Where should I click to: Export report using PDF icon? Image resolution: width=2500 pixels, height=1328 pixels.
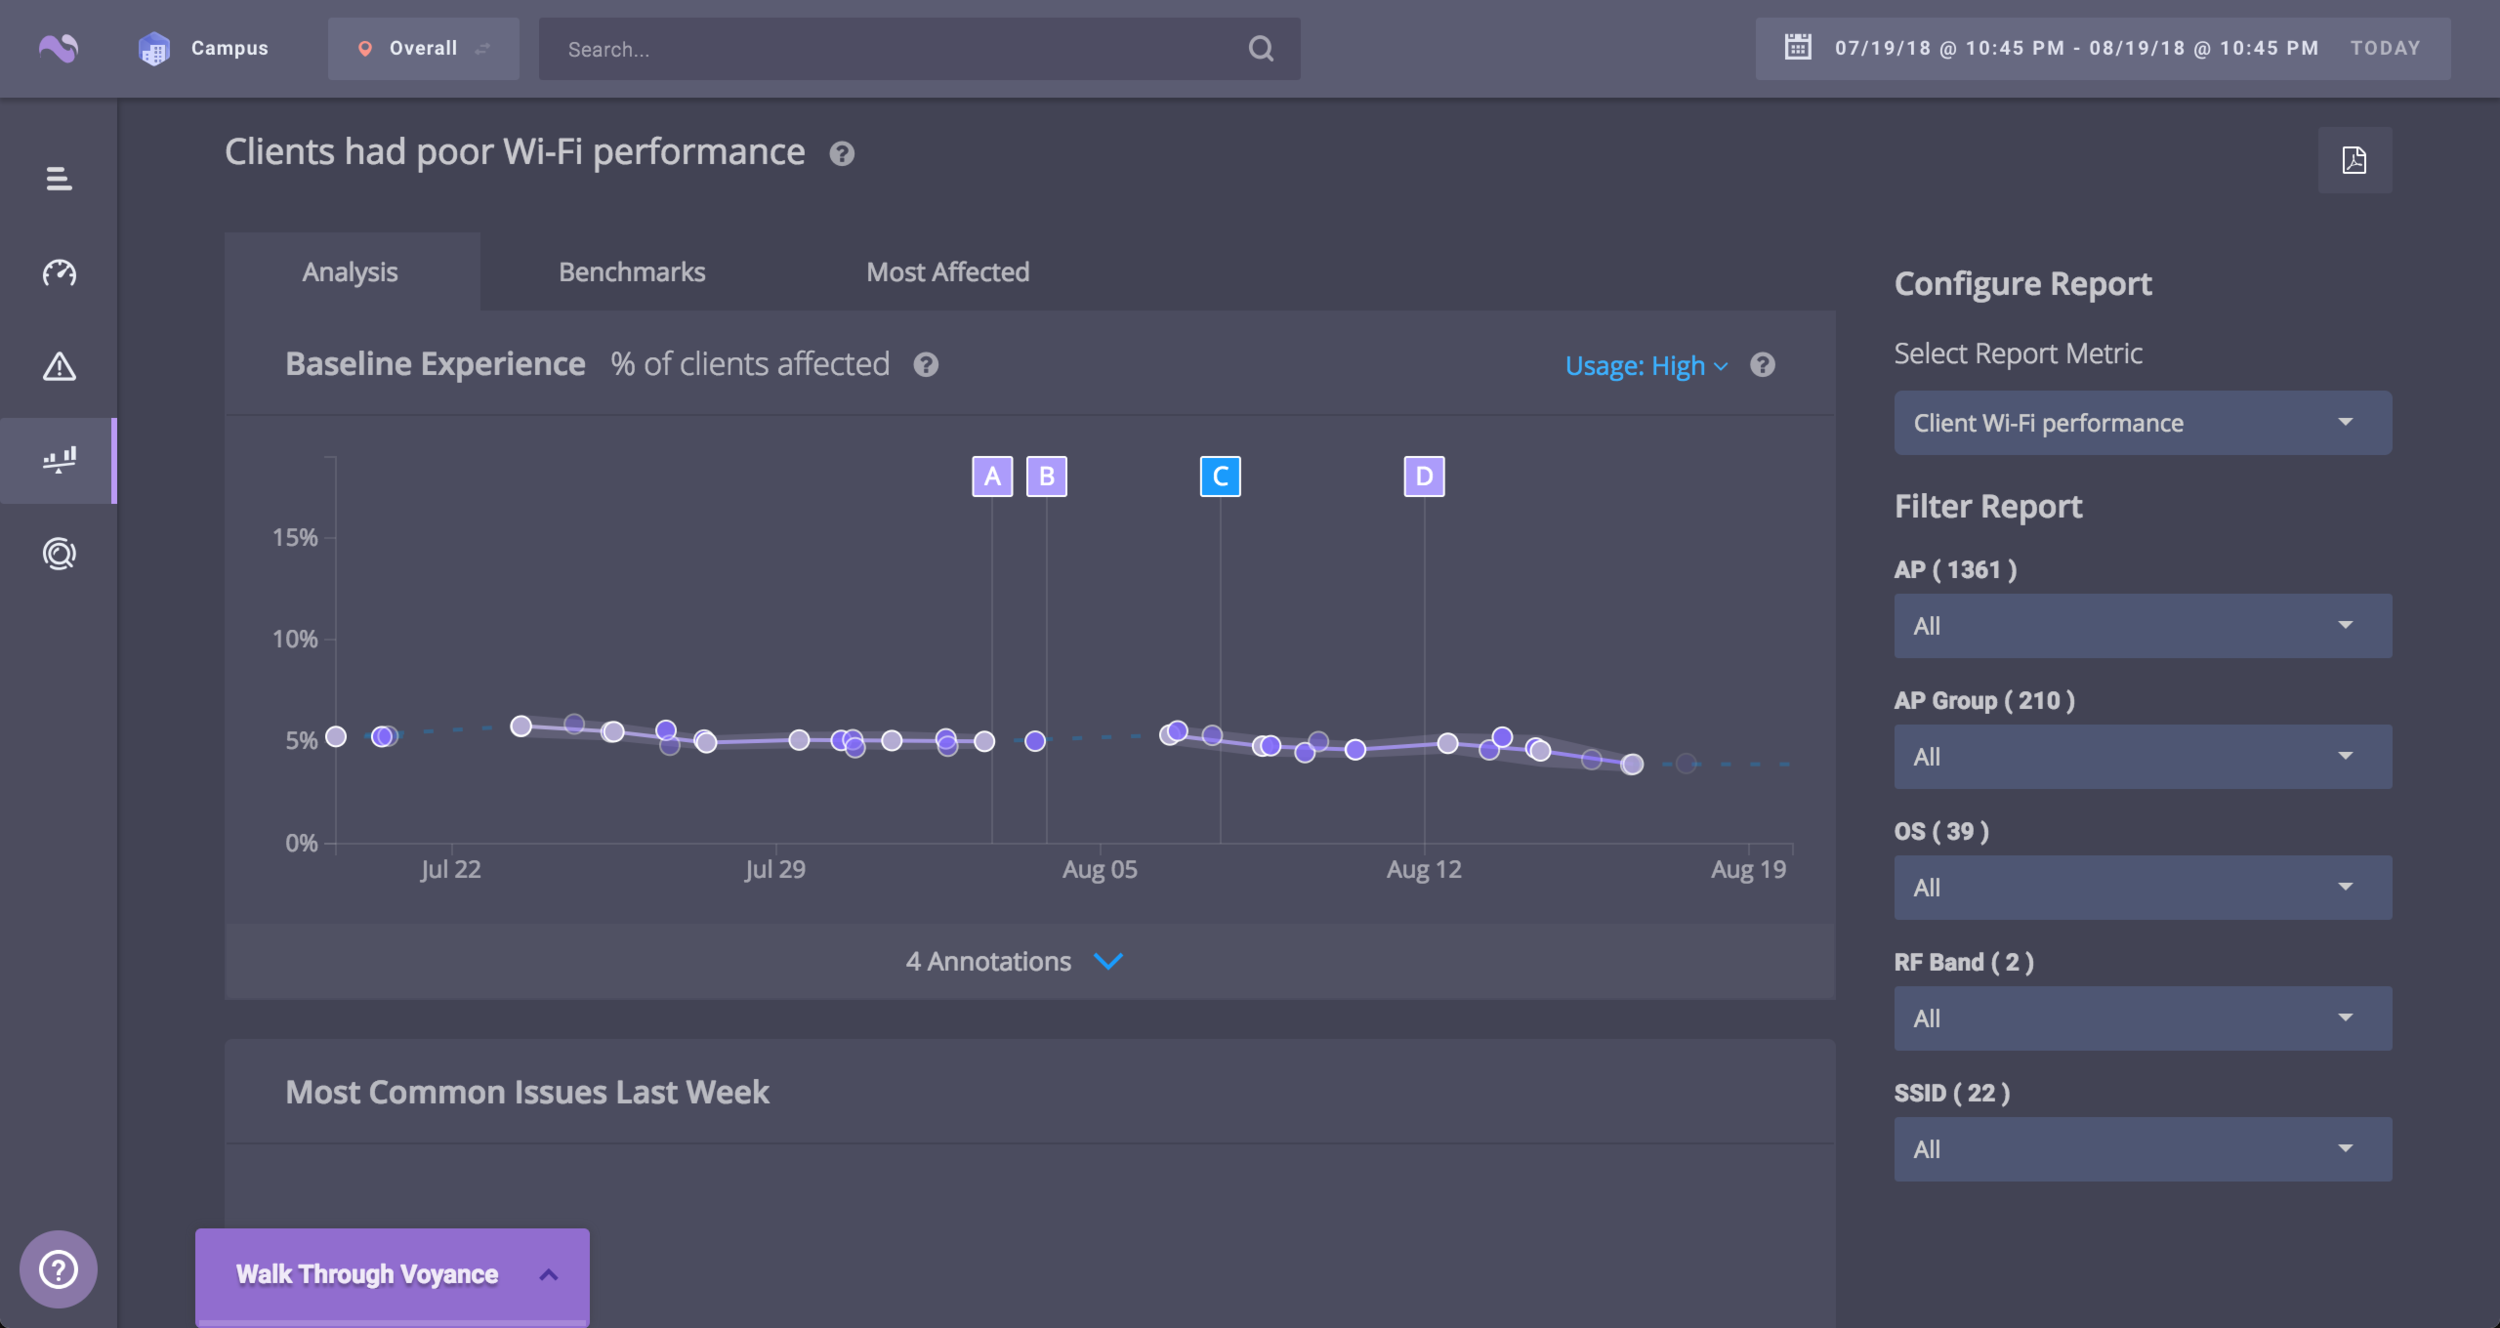click(x=2354, y=160)
